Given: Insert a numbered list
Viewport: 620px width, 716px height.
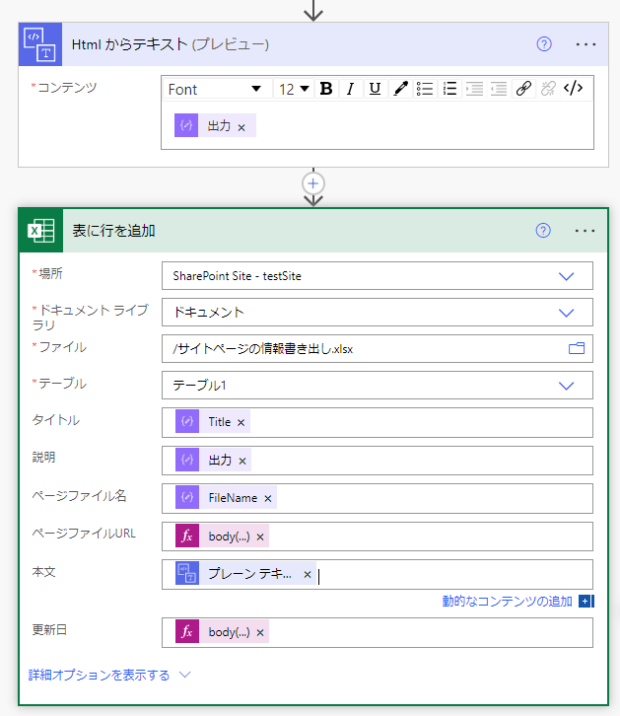Looking at the screenshot, I should [x=450, y=89].
